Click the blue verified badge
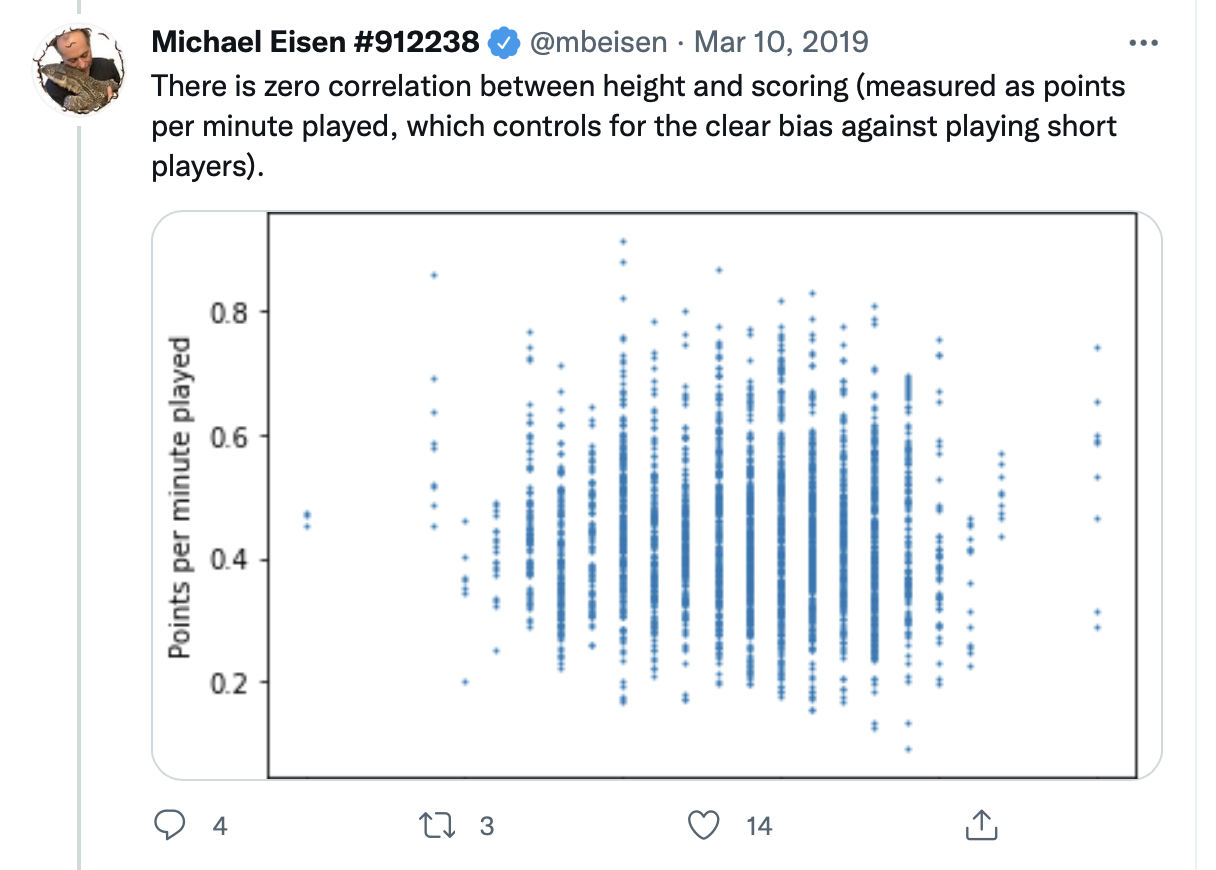 pyautogui.click(x=503, y=43)
